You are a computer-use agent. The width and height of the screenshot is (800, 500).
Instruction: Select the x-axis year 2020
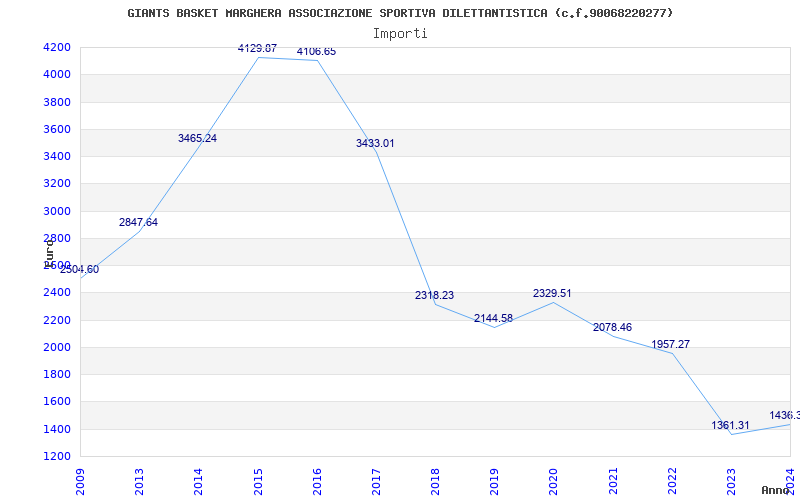554,482
